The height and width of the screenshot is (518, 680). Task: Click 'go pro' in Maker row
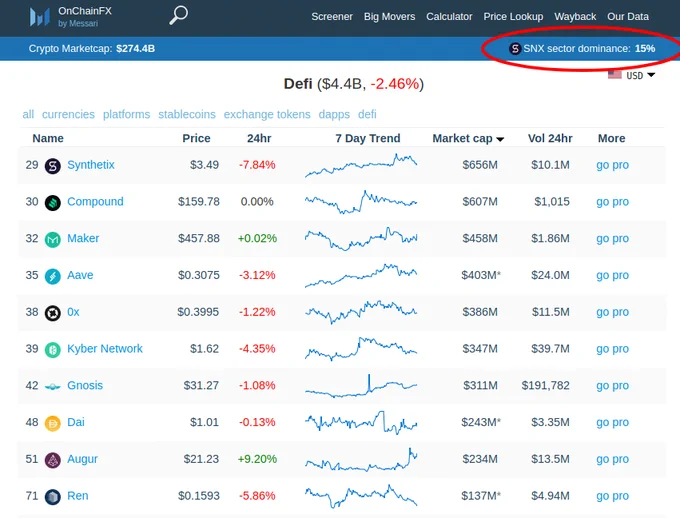coord(612,238)
